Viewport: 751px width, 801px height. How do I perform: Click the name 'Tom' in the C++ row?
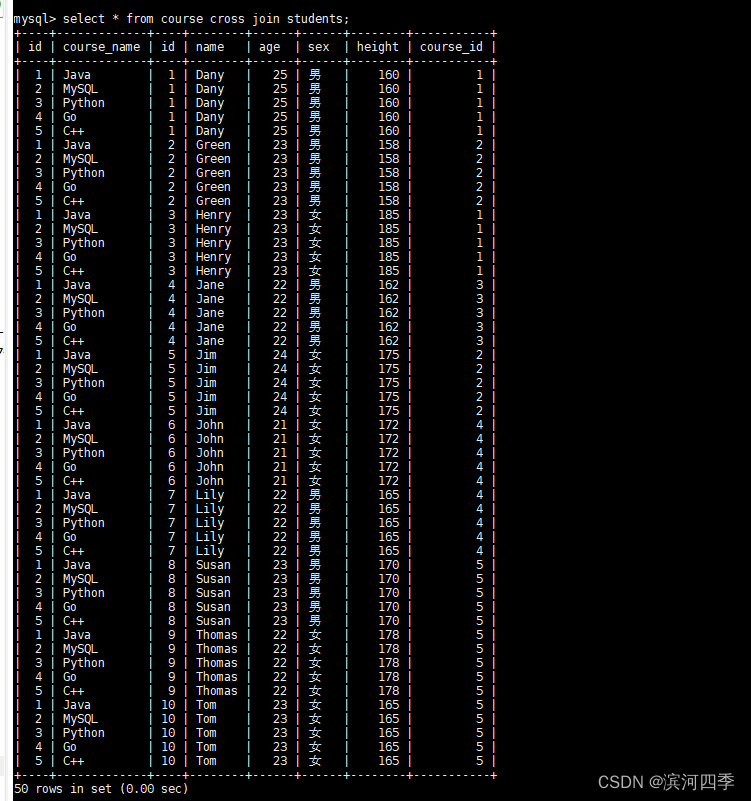coord(206,761)
